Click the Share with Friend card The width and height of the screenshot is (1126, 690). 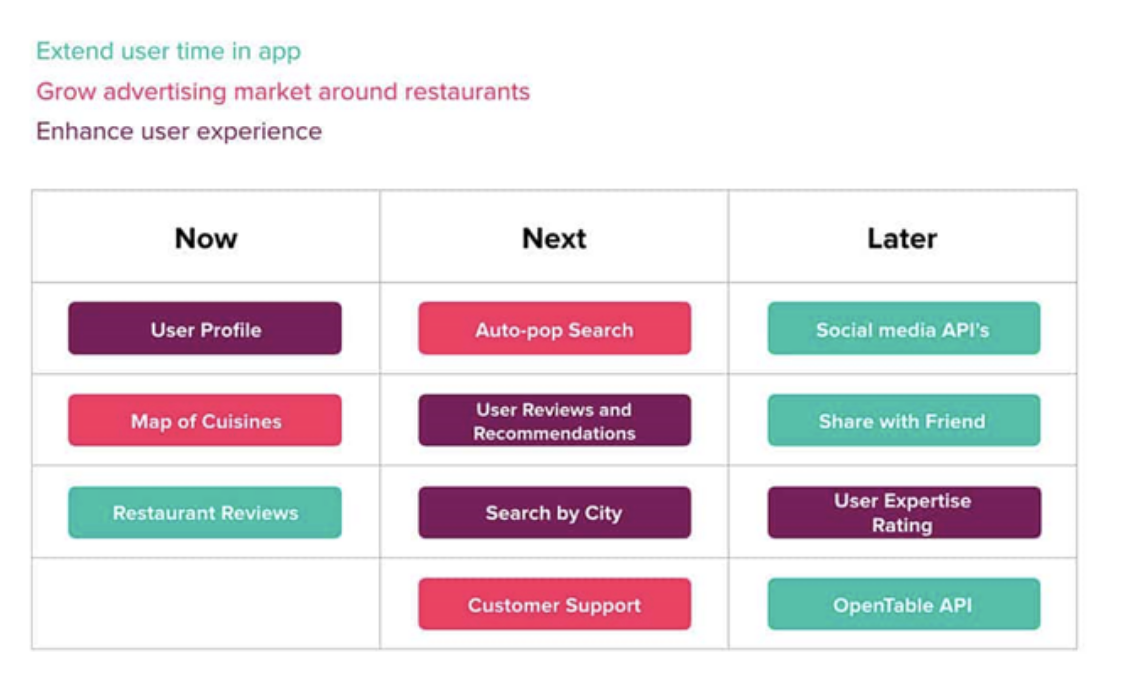903,420
